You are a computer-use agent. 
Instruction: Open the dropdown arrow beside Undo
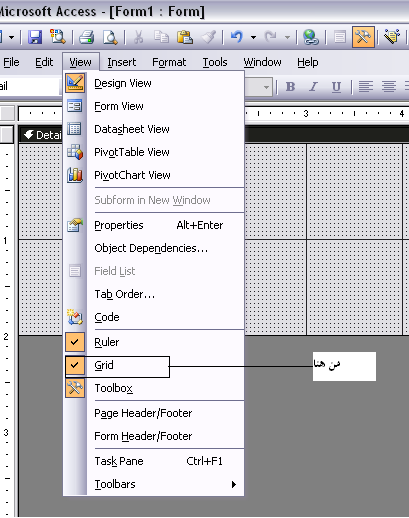coord(254,37)
